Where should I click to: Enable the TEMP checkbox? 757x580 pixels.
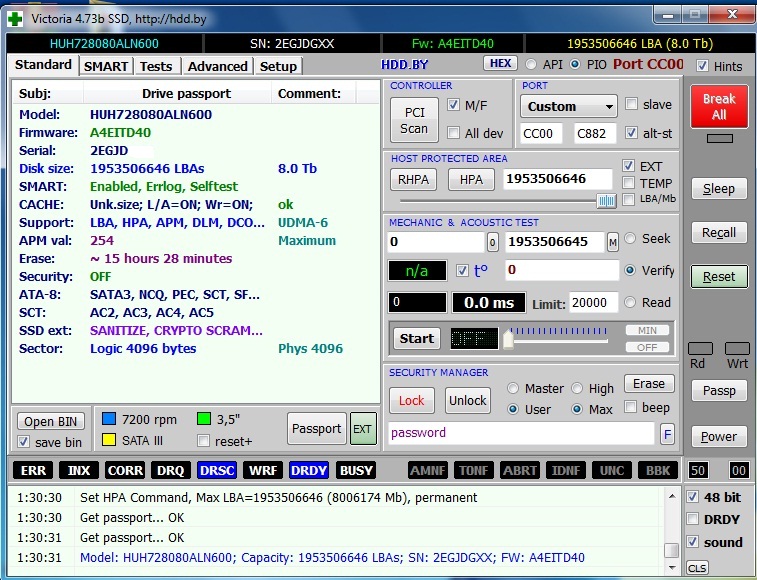tap(628, 183)
